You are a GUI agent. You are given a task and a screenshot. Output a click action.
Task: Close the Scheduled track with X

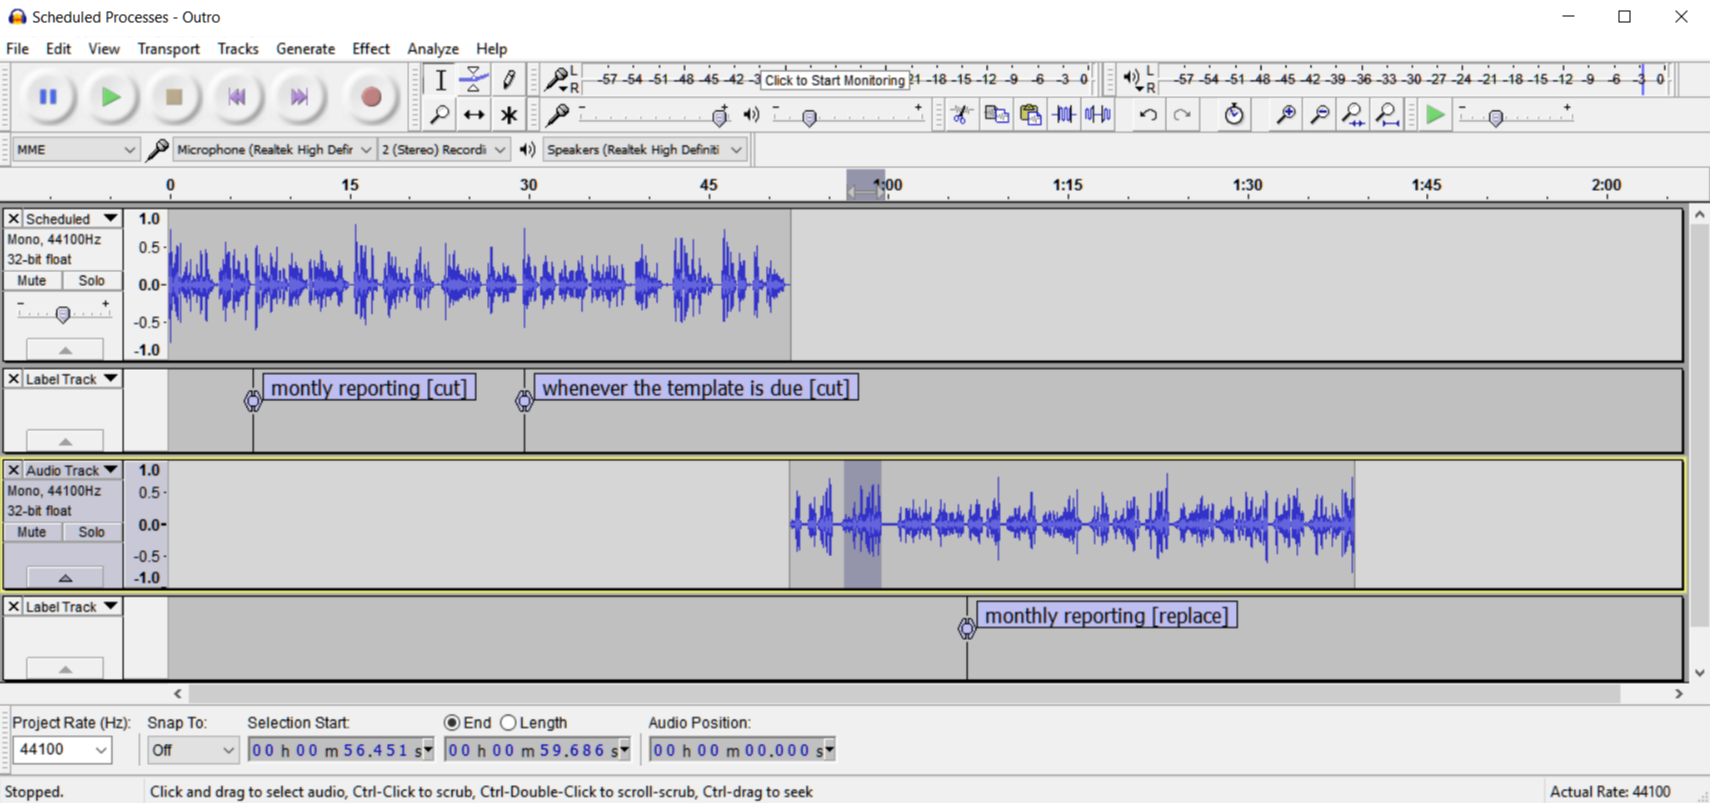(x=13, y=218)
